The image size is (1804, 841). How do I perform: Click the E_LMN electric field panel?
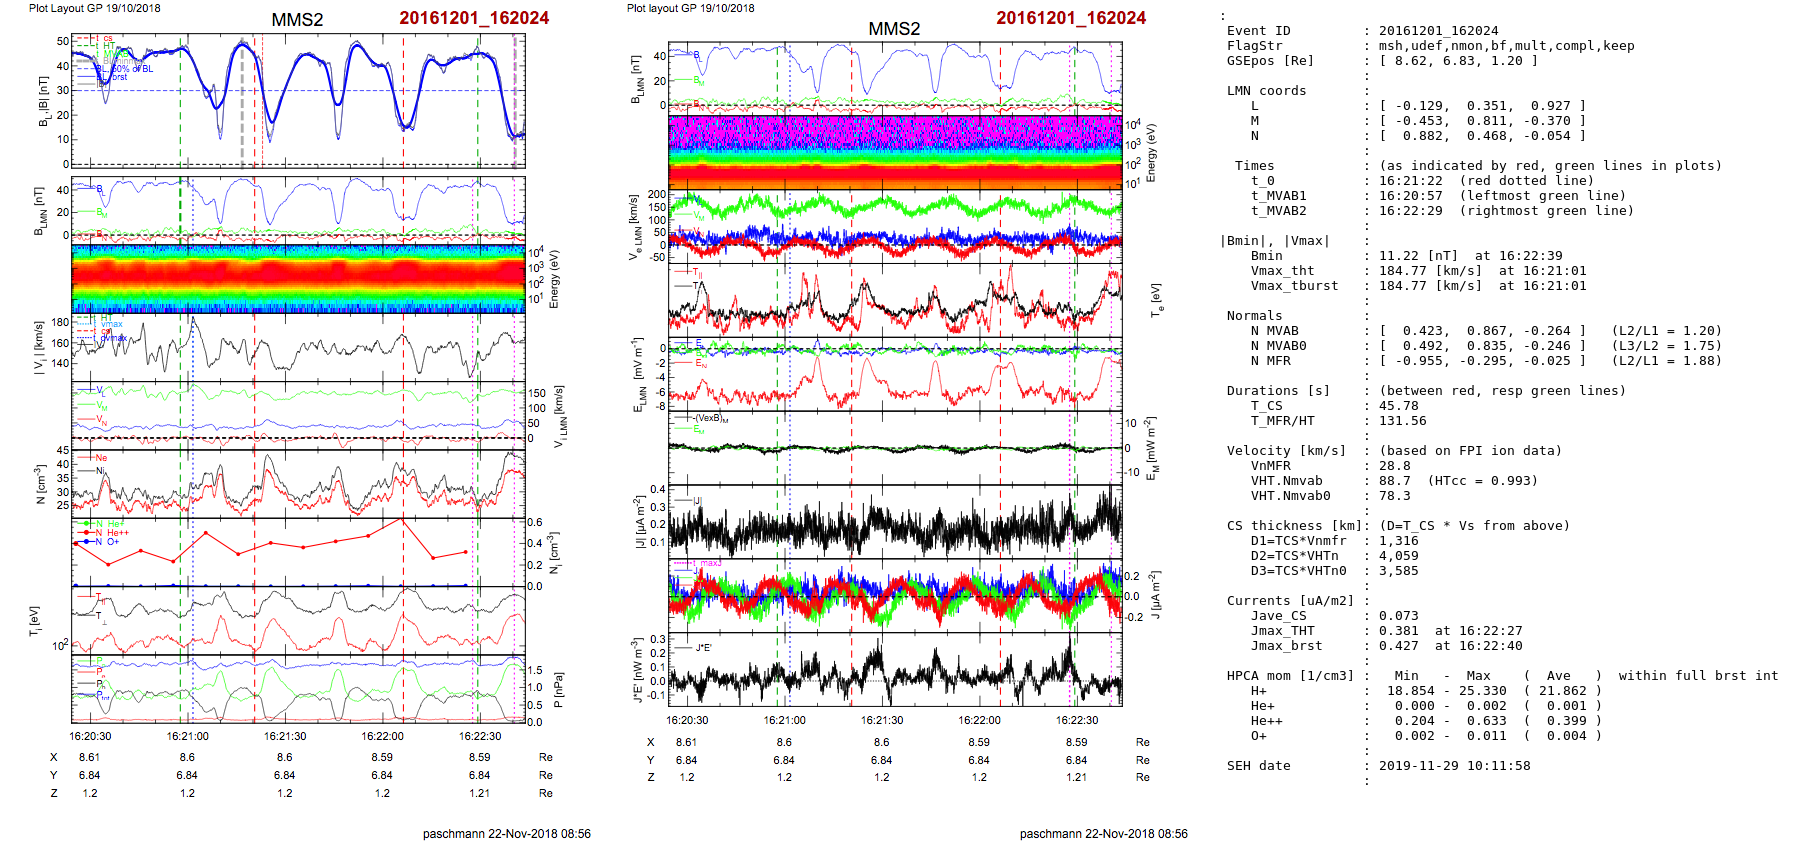click(x=894, y=374)
